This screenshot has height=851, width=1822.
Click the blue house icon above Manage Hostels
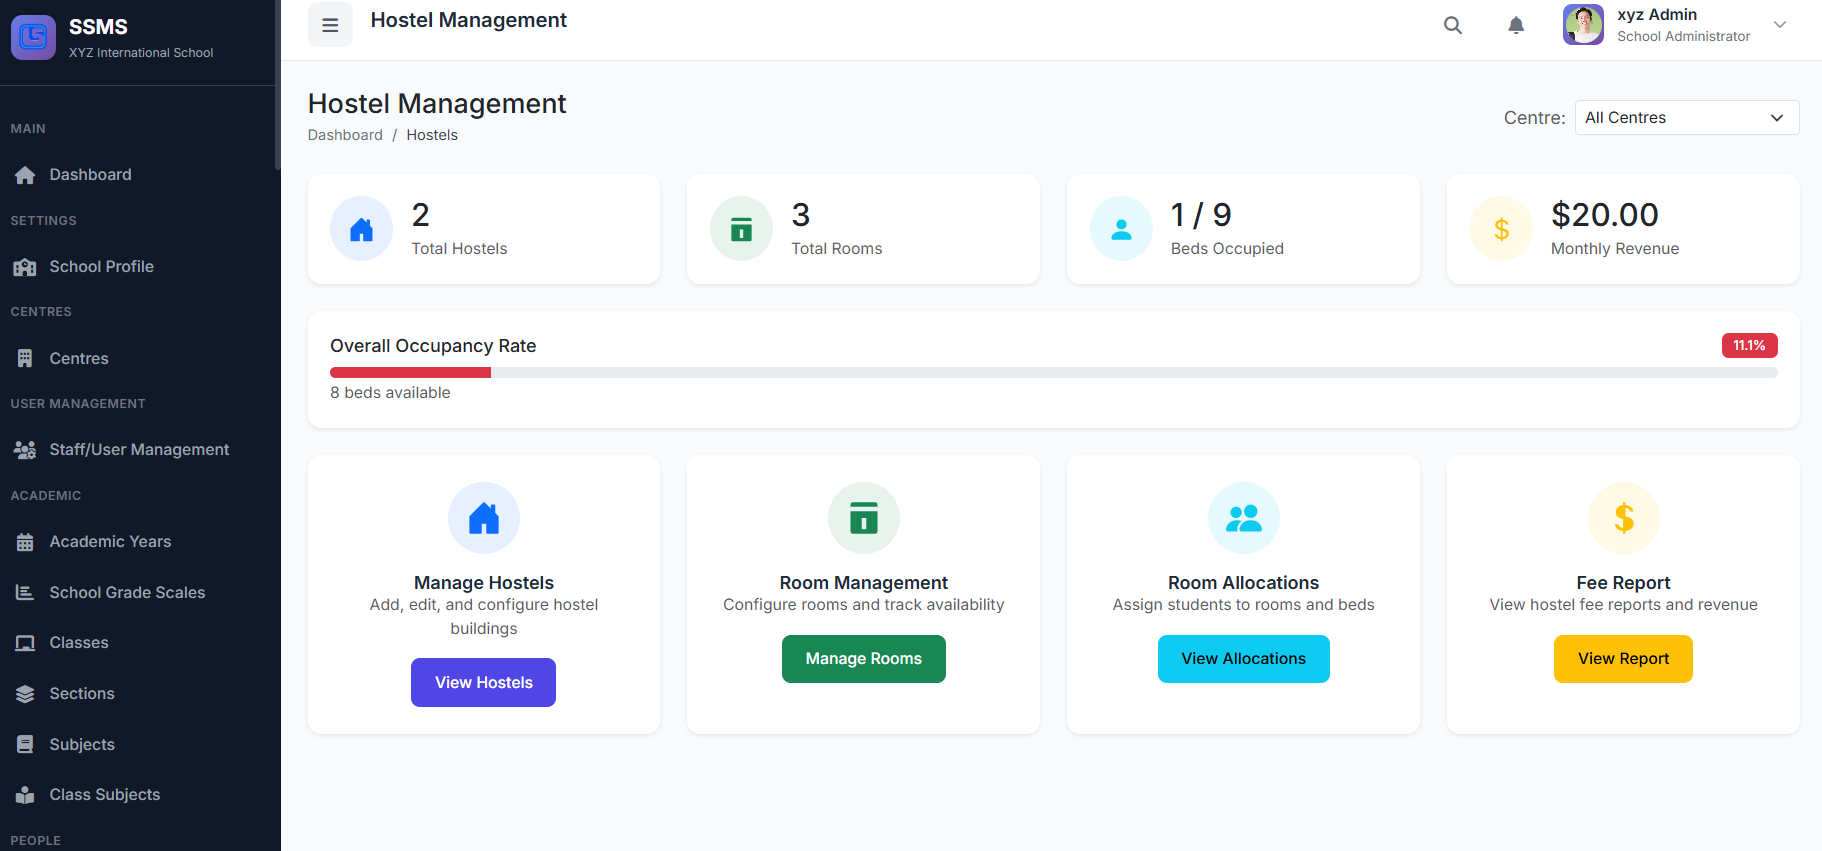(x=484, y=518)
